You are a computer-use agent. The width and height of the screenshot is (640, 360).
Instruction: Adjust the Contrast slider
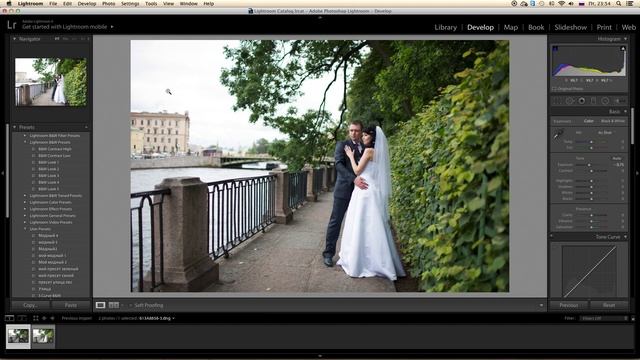[591, 171]
